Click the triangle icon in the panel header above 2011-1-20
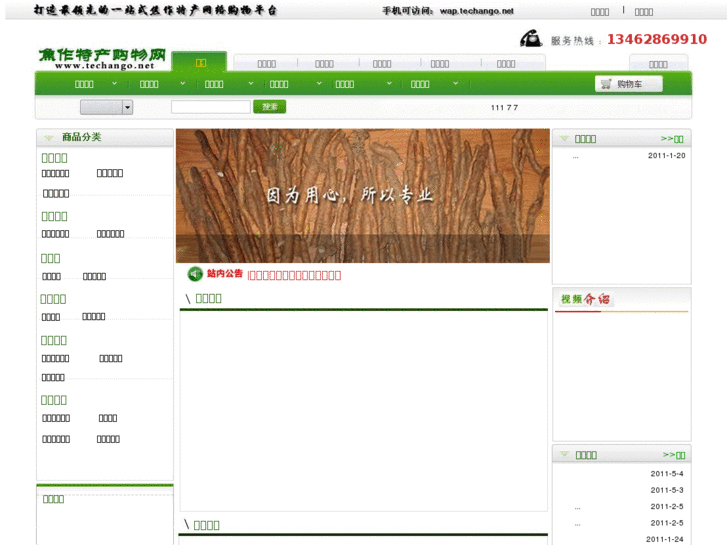The height and width of the screenshot is (545, 727). click(x=564, y=138)
